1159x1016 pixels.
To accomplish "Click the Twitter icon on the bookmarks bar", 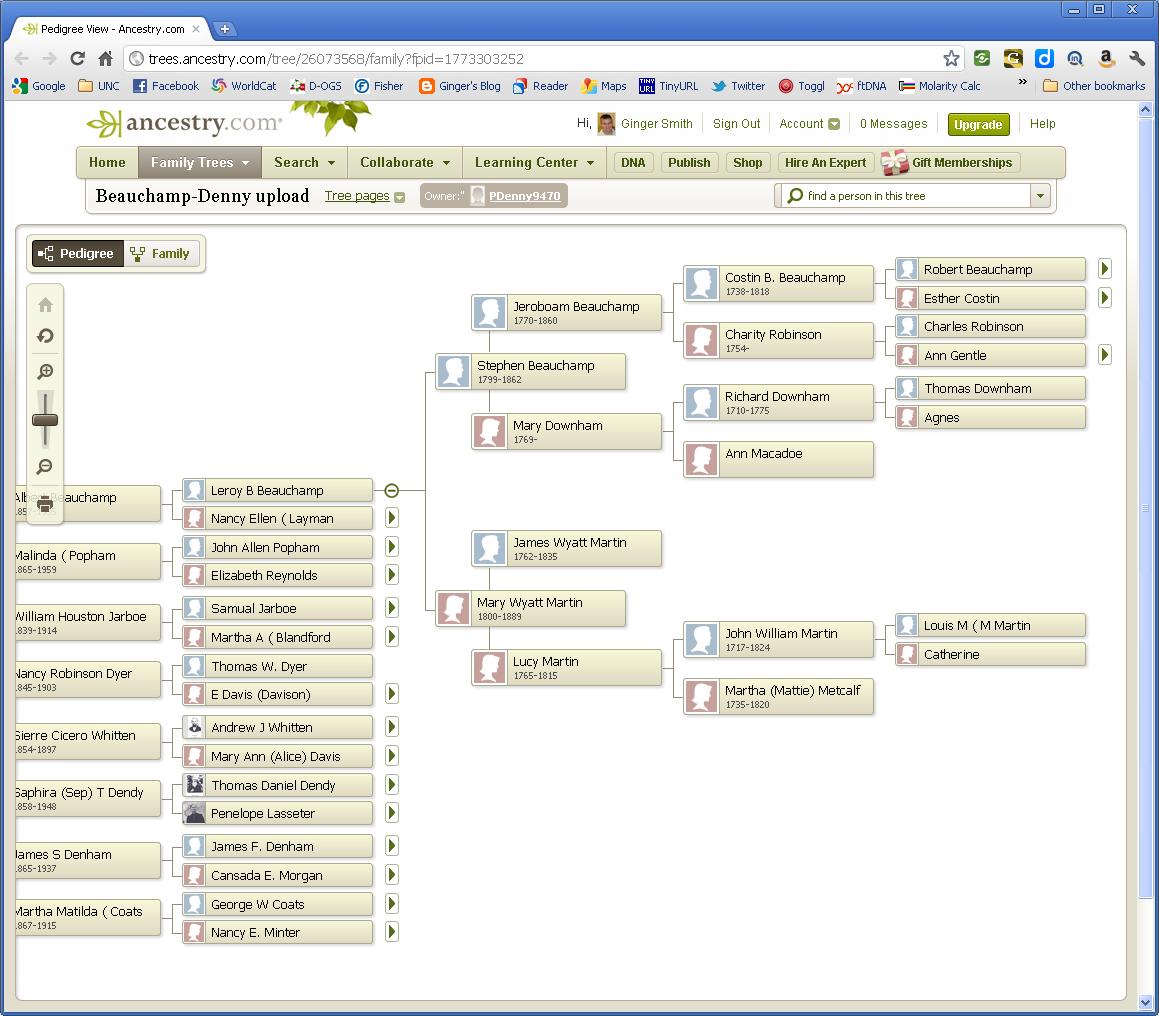I will [719, 86].
